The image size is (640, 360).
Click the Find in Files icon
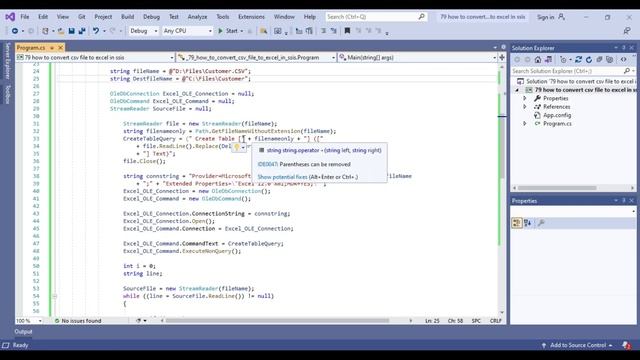pyautogui.click(x=264, y=31)
